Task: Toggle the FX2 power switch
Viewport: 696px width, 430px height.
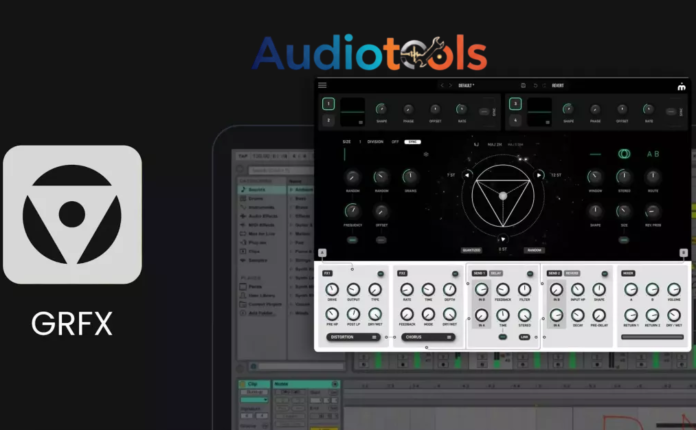Action: click(455, 273)
